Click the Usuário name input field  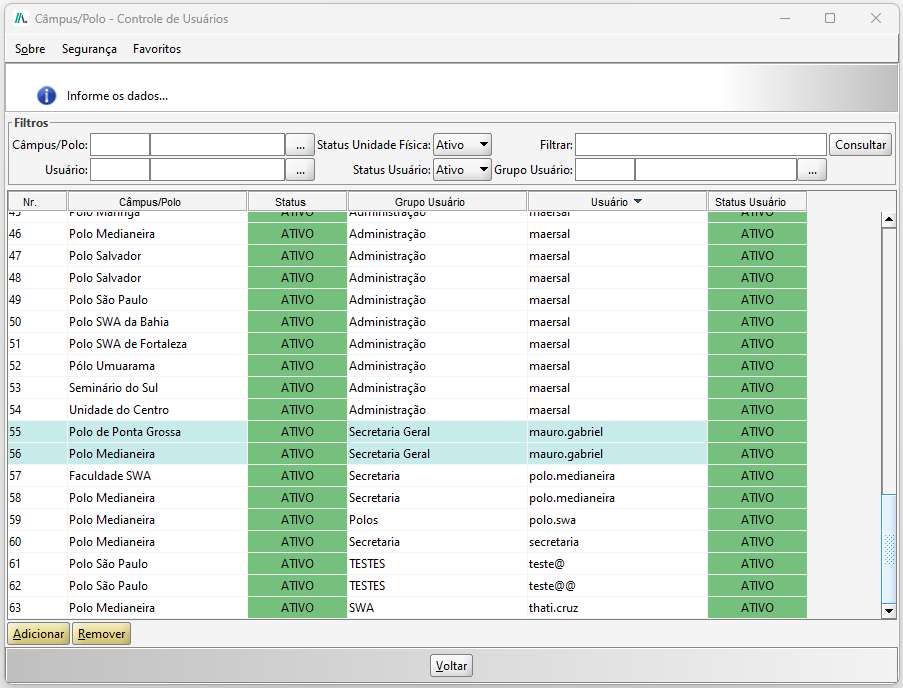(x=217, y=170)
